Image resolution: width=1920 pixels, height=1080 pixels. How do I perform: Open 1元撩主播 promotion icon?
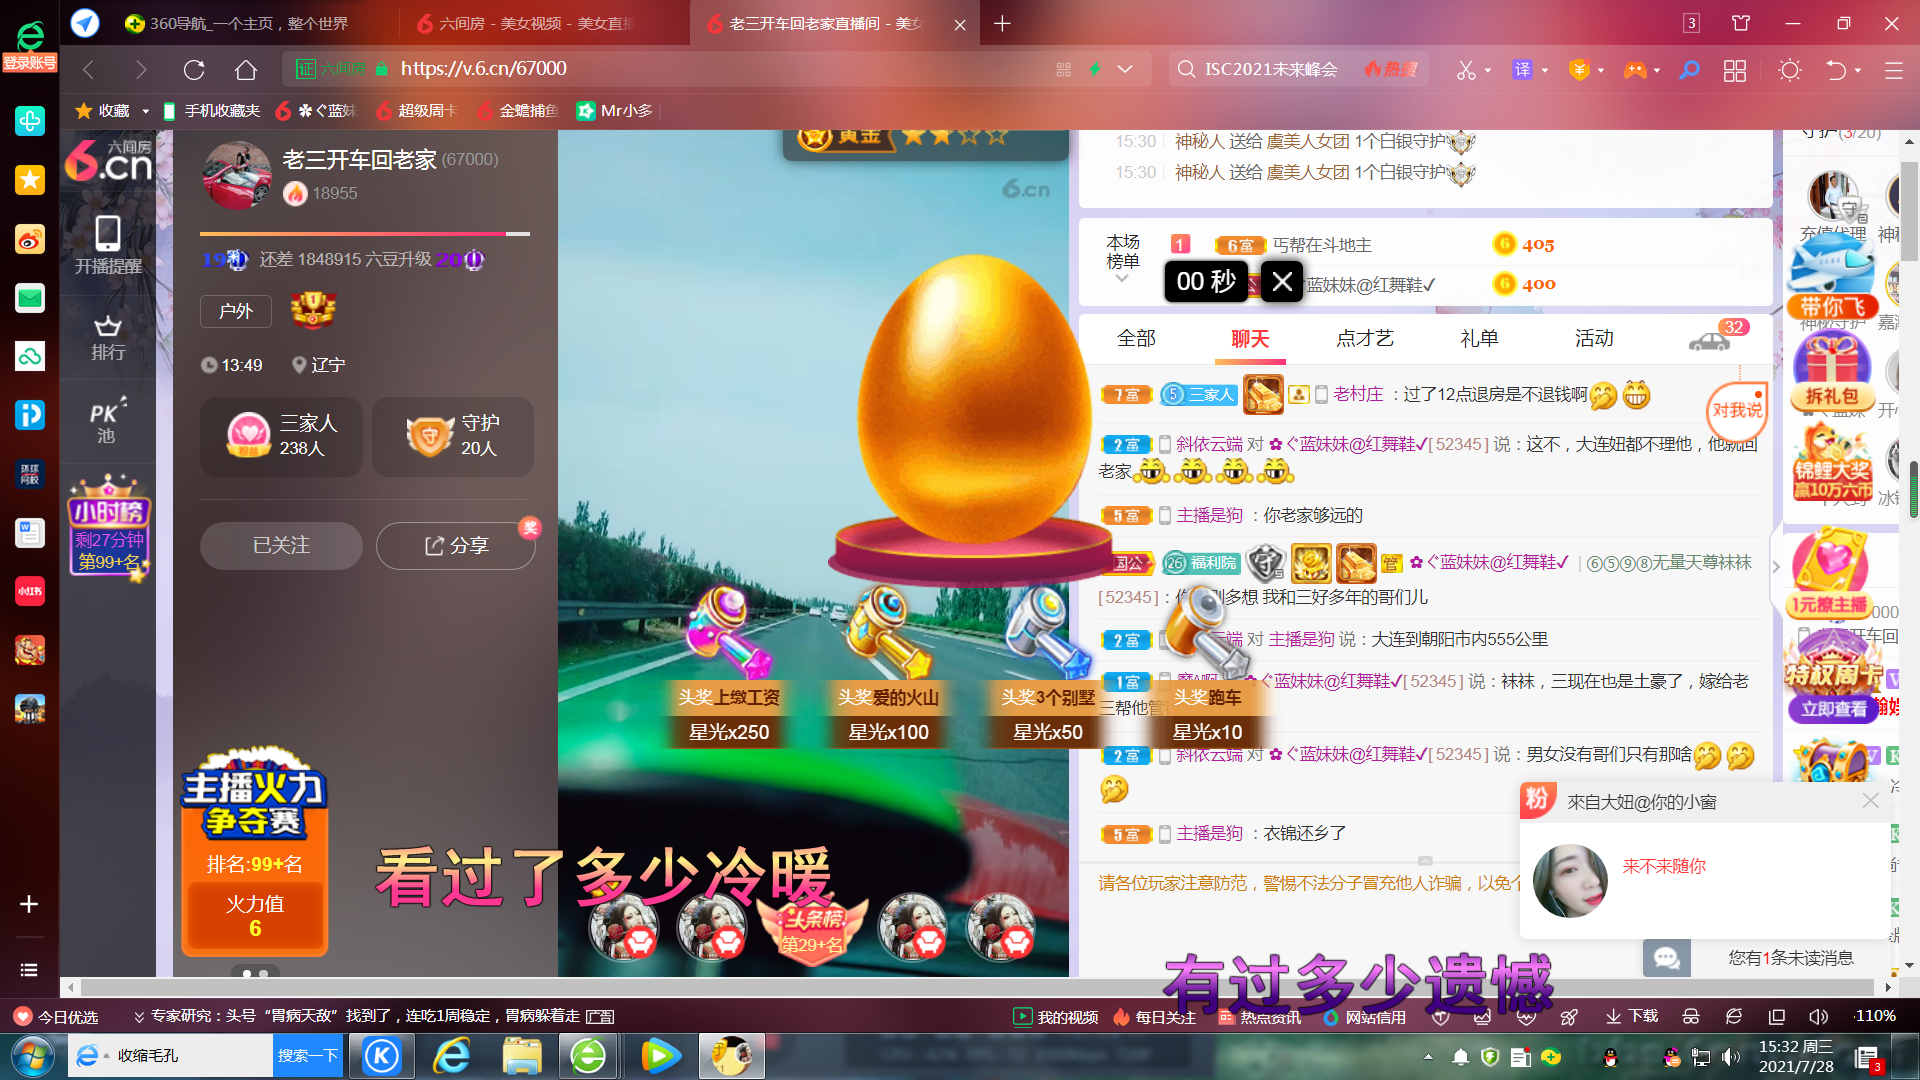click(x=1829, y=572)
